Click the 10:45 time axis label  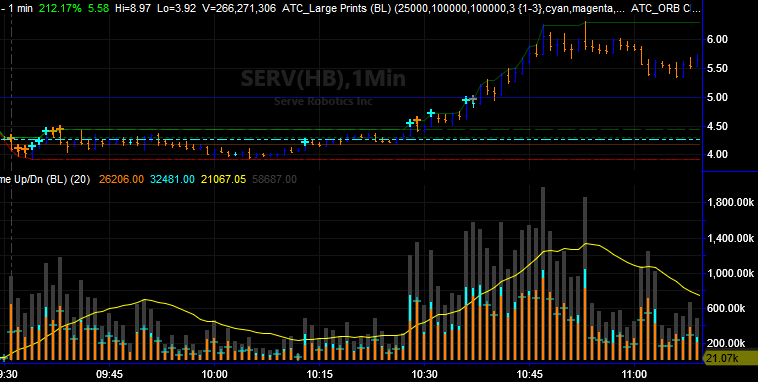point(529,374)
